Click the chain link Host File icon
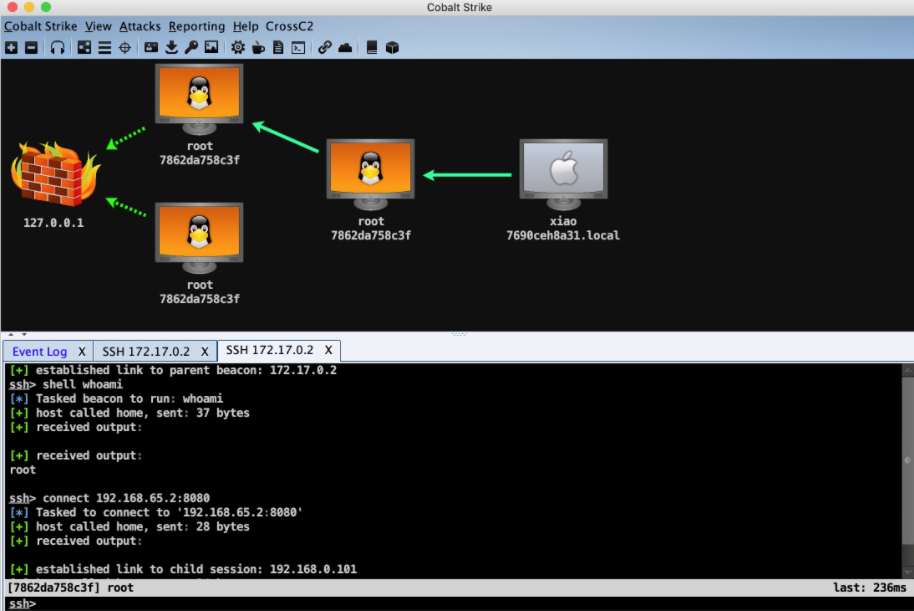 tap(325, 47)
